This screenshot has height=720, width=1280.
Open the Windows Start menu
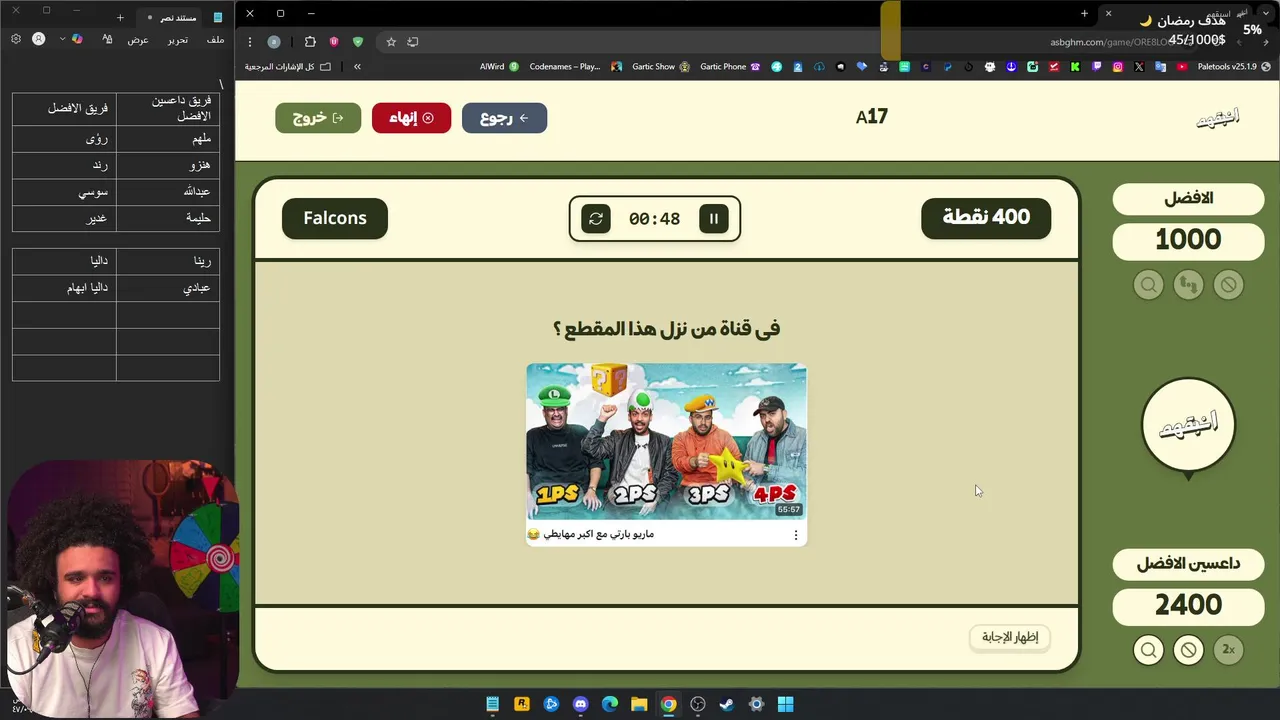786,704
